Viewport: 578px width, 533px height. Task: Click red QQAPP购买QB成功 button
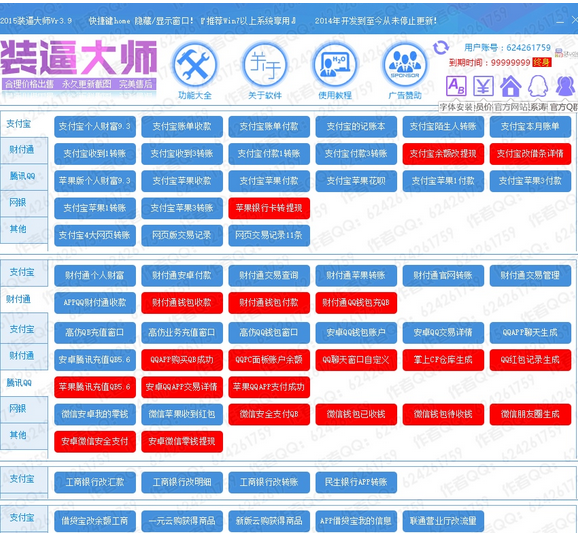(182, 360)
